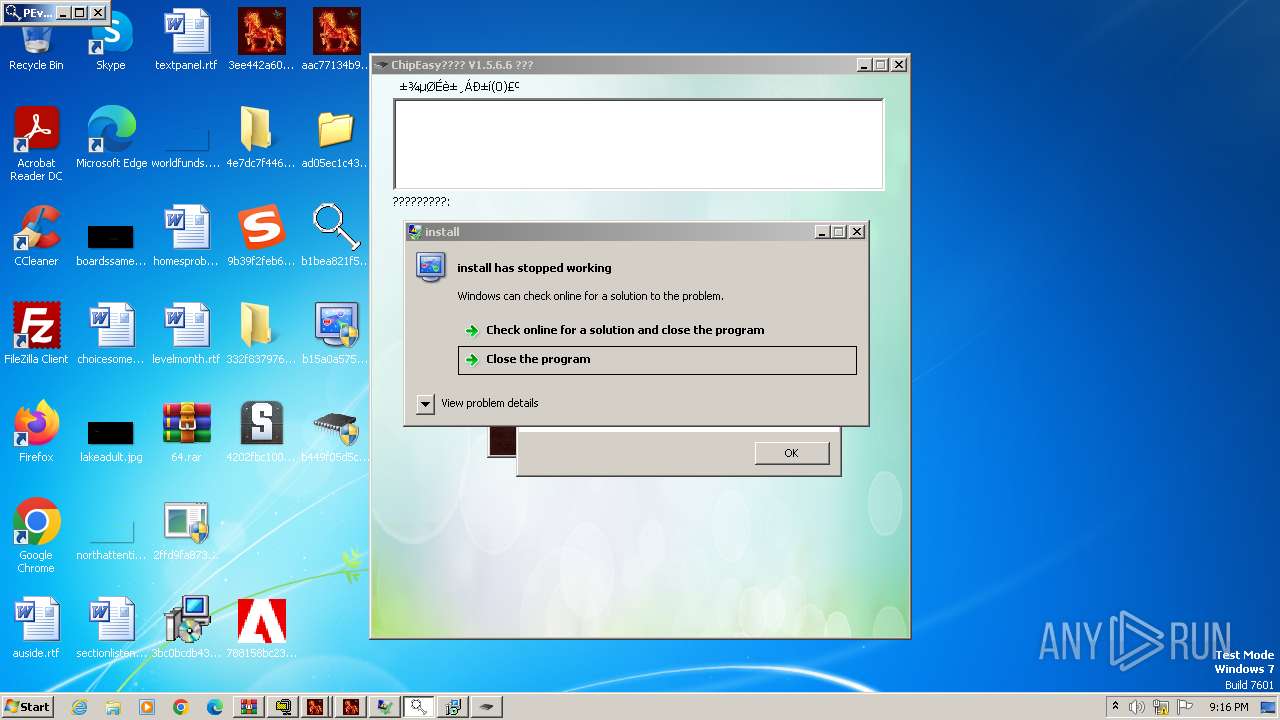Select 2ffd9fa873 picture shield icon
Viewport: 1280px width, 720px height.
click(186, 530)
